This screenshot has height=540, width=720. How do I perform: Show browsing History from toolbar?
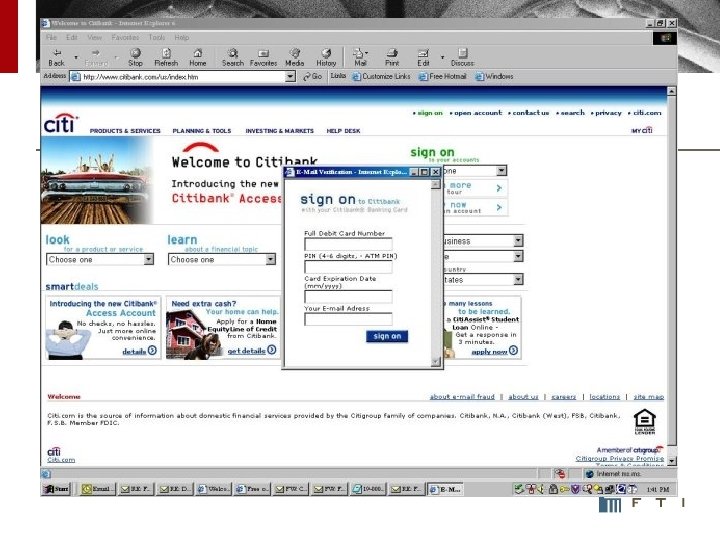326,57
